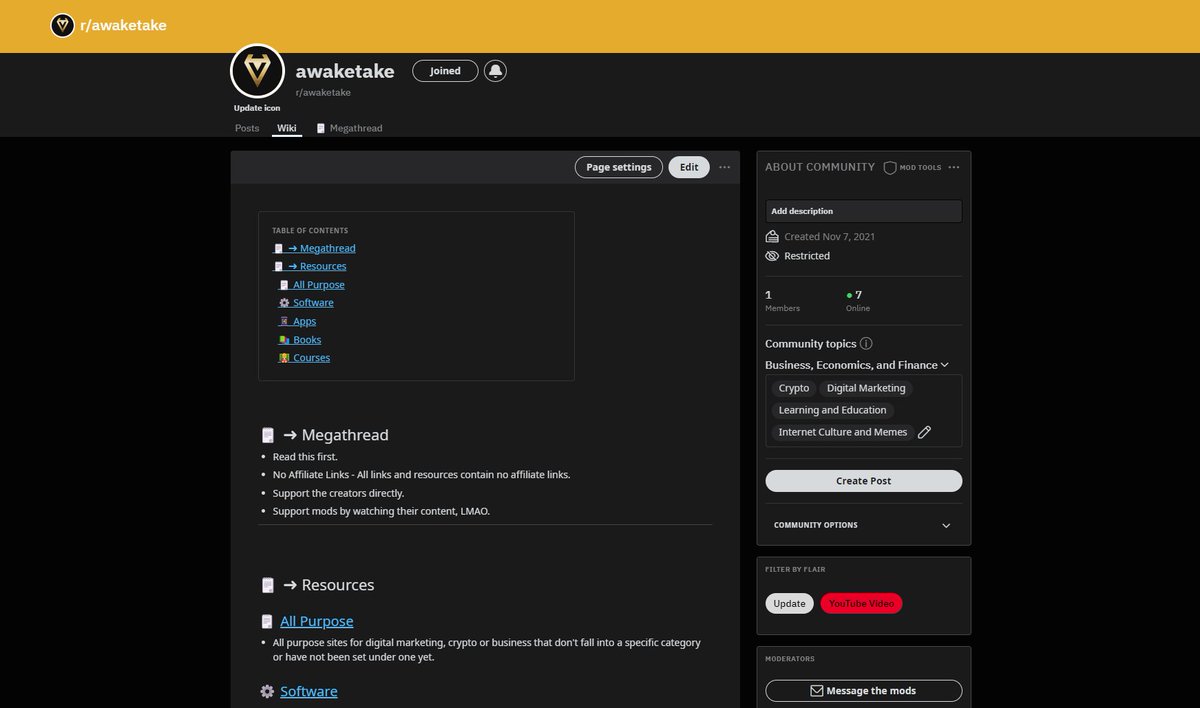Edit community topics with pencil icon
The width and height of the screenshot is (1200, 708).
coord(924,432)
